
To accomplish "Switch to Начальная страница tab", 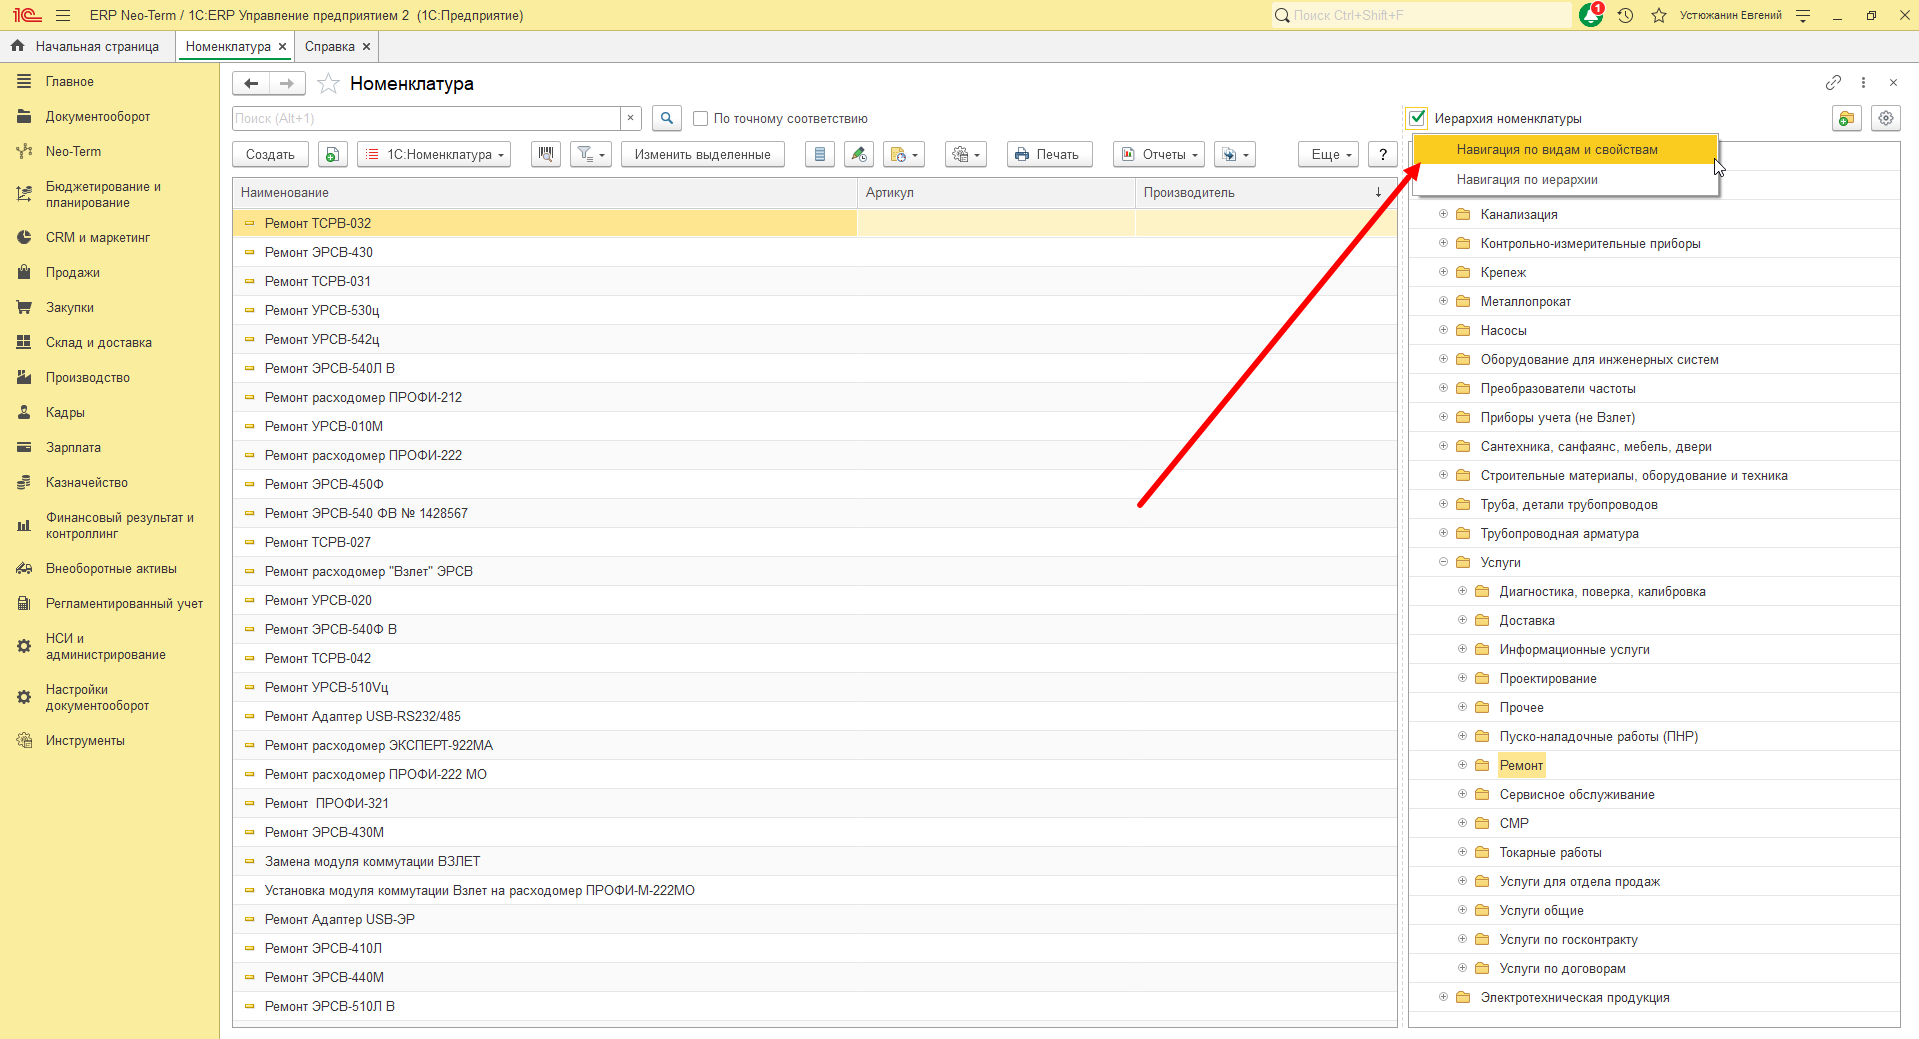I will point(87,46).
